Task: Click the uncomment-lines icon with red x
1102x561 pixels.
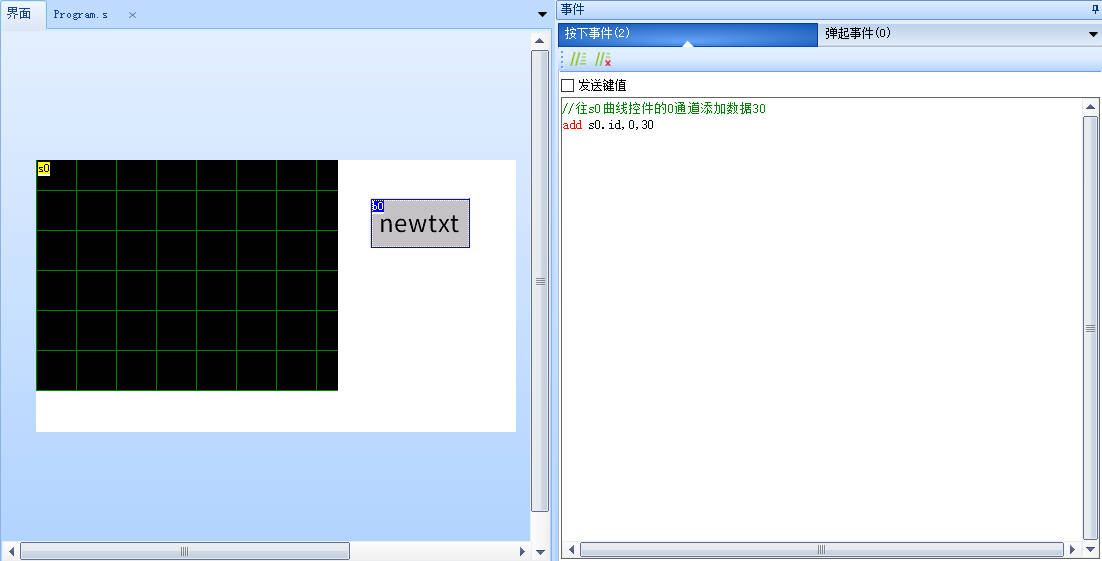Action: coord(603,60)
